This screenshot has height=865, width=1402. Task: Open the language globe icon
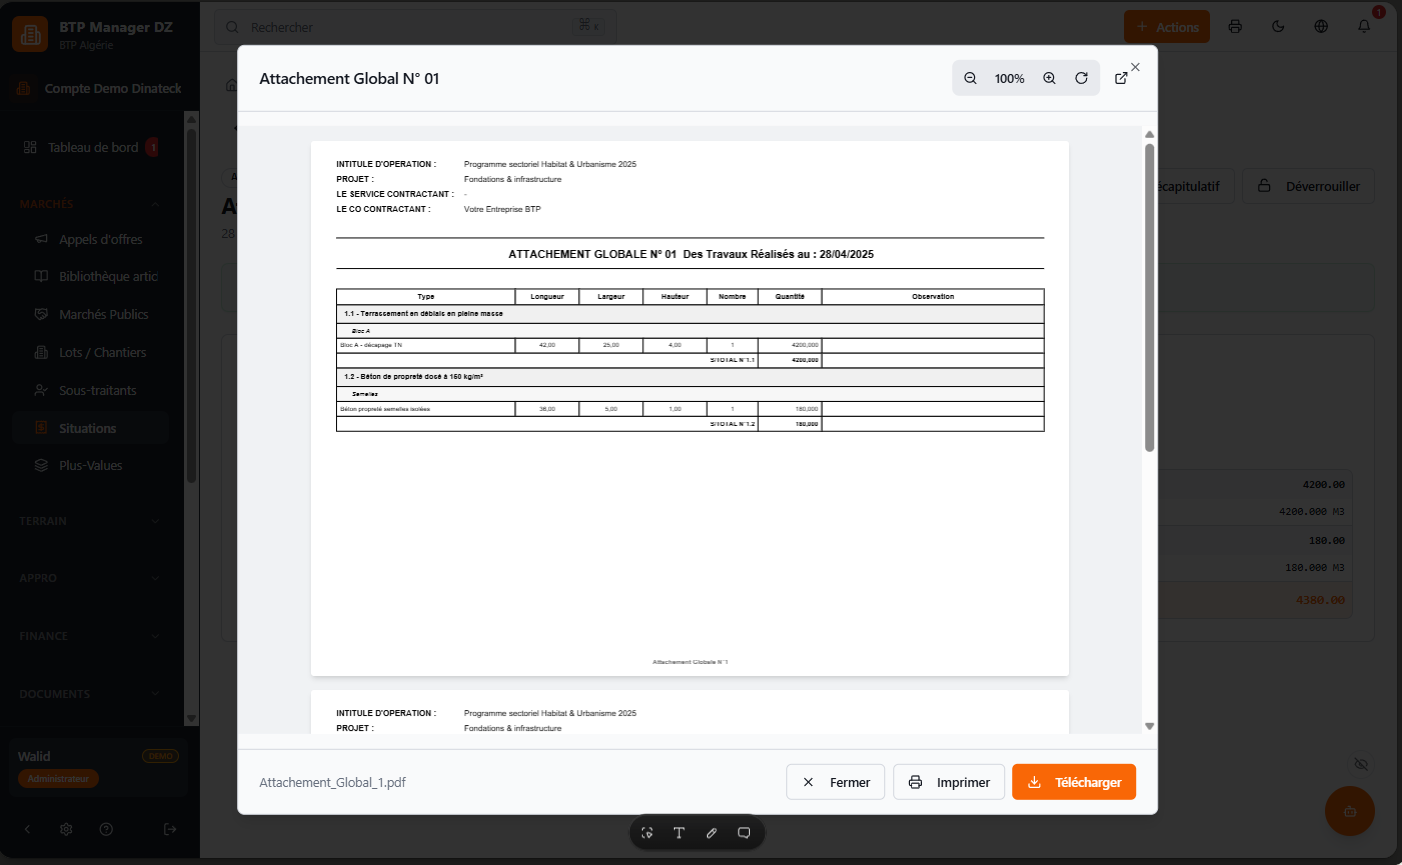[1321, 27]
